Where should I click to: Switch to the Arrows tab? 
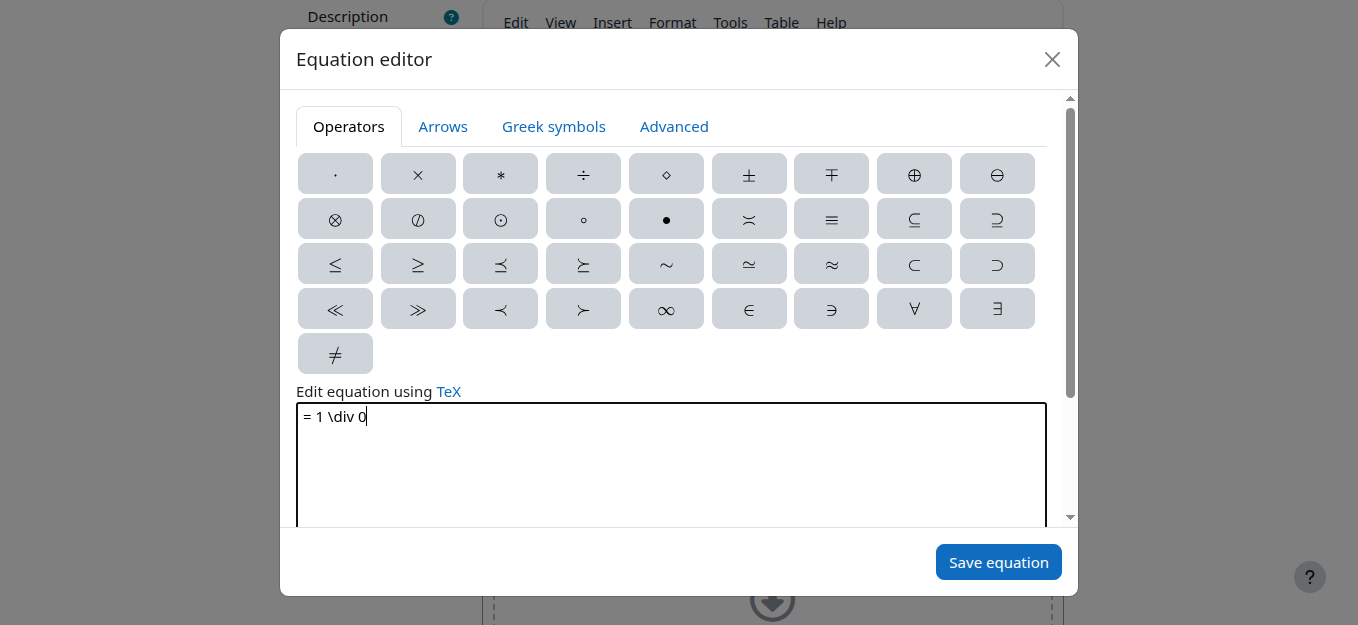pyautogui.click(x=443, y=127)
